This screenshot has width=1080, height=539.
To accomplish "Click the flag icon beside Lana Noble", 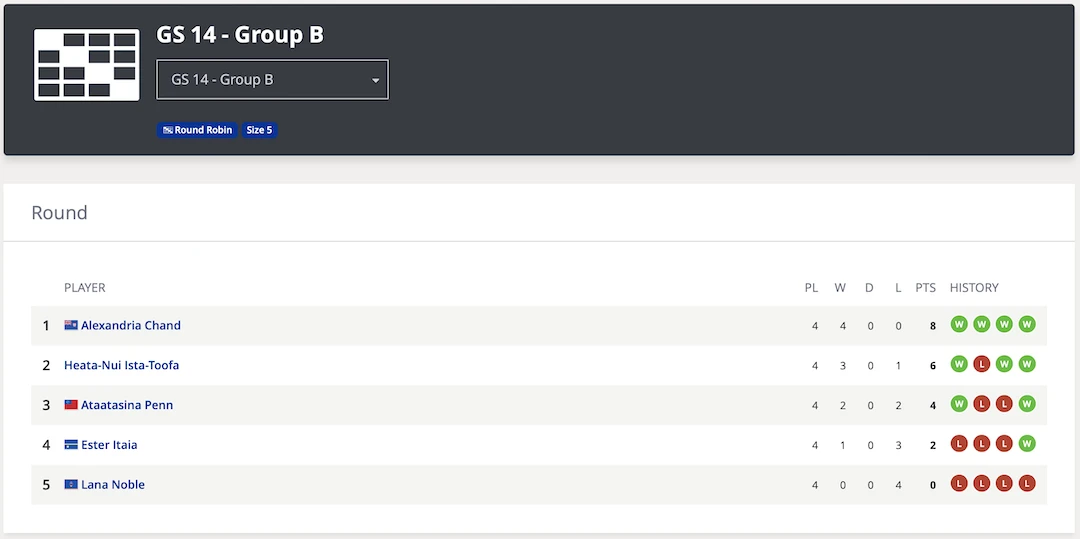I will pyautogui.click(x=71, y=485).
